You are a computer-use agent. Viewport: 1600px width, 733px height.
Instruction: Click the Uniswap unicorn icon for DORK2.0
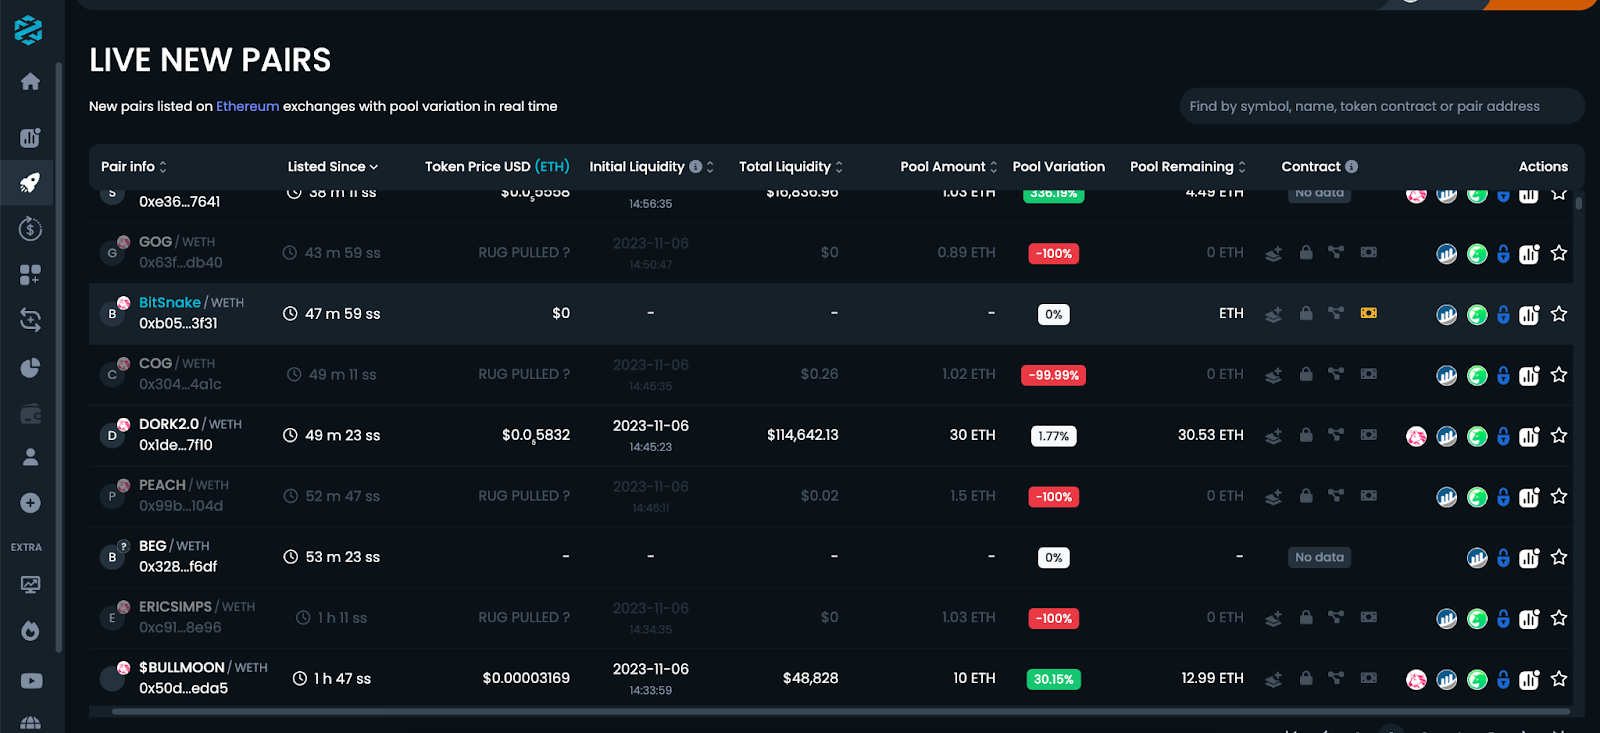coord(1416,436)
